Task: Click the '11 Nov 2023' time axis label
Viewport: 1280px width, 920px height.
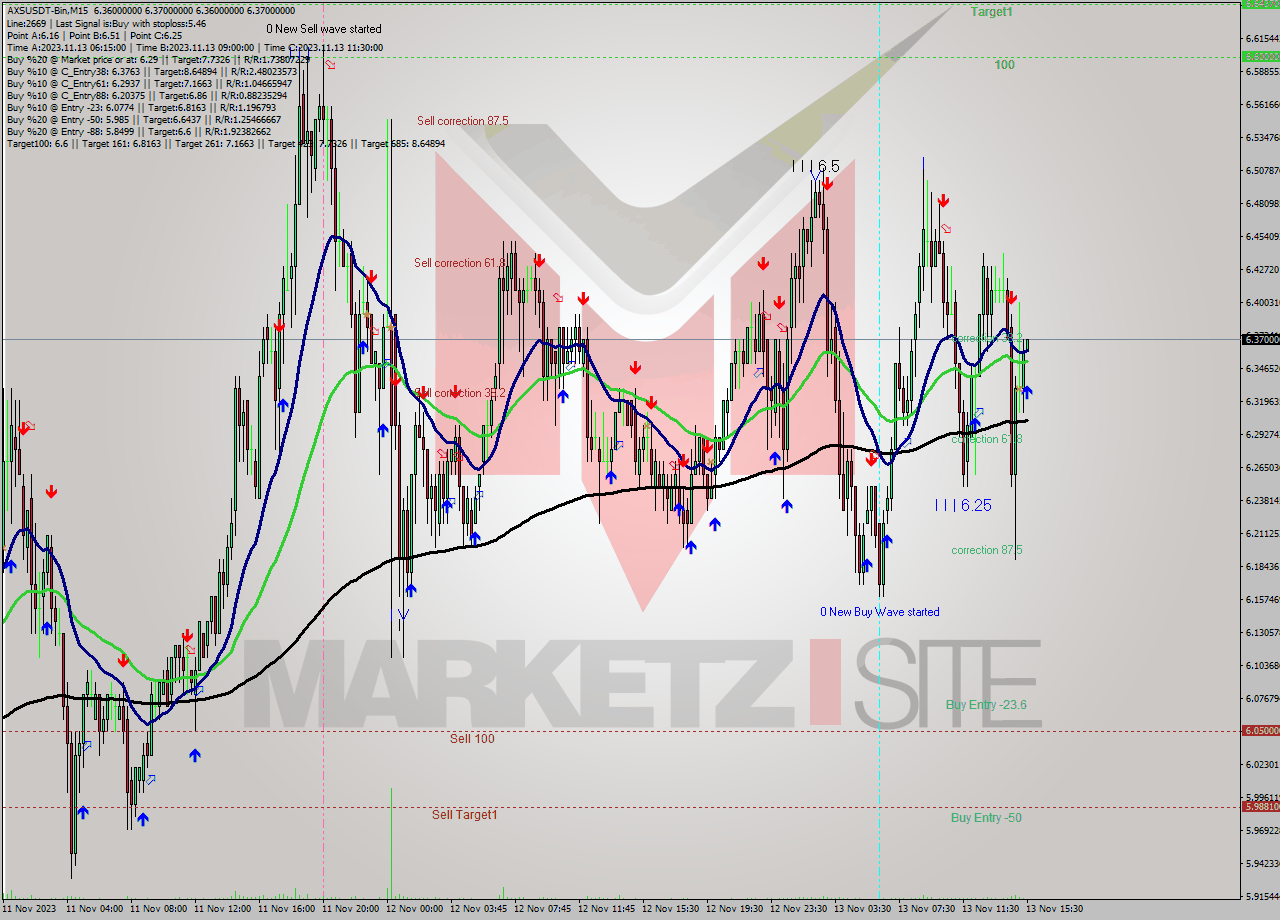Action: tap(27, 909)
